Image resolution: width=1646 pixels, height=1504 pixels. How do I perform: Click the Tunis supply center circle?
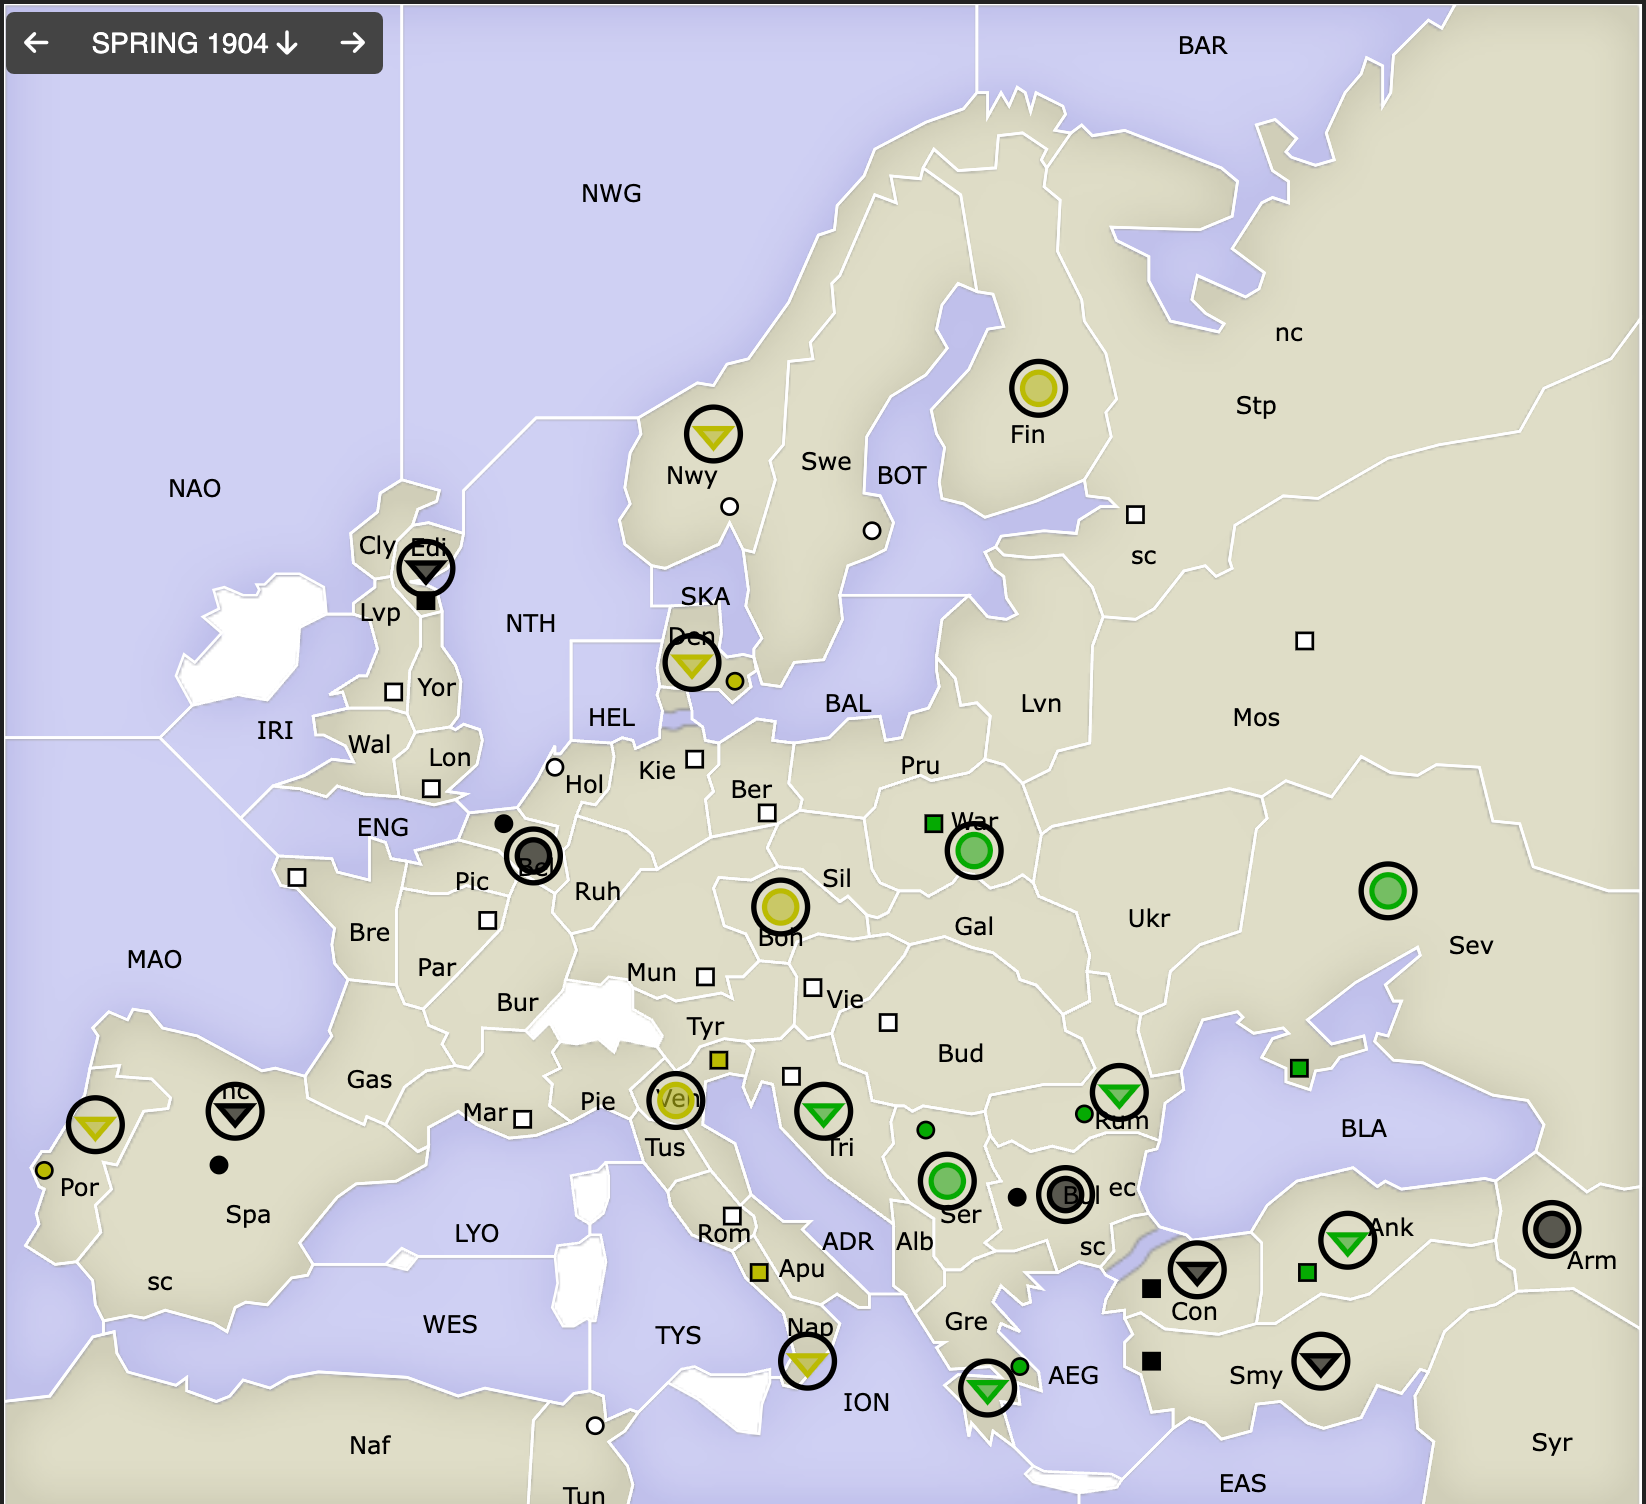pos(595,1426)
